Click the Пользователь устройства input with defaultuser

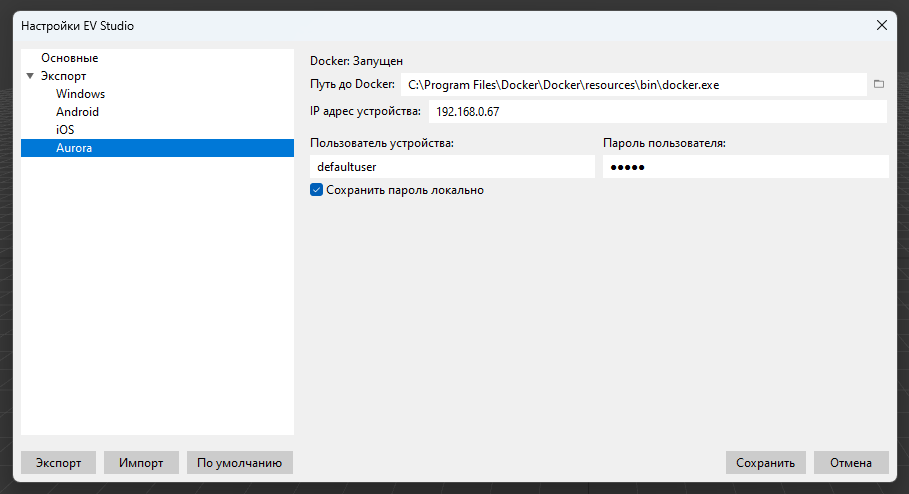click(x=452, y=167)
